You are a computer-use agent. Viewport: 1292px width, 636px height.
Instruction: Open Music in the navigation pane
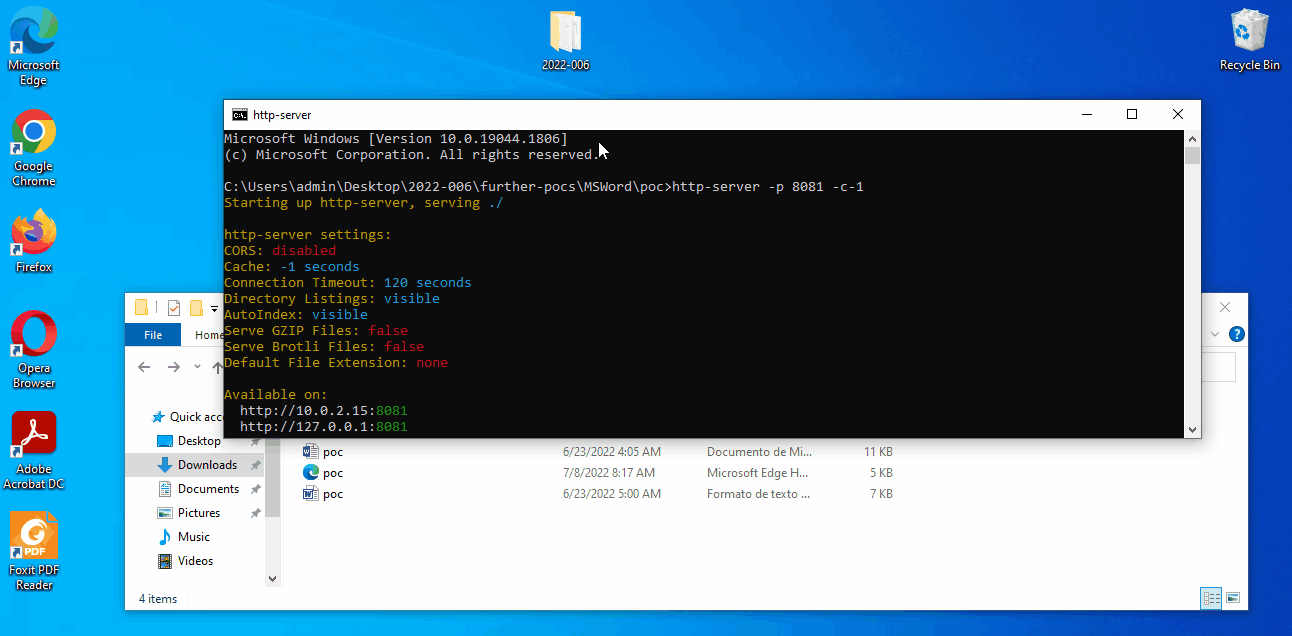194,537
